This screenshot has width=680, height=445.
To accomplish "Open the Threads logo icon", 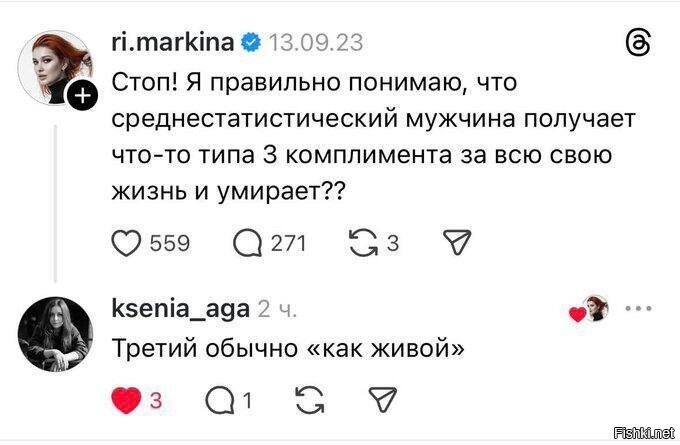I will point(638,41).
